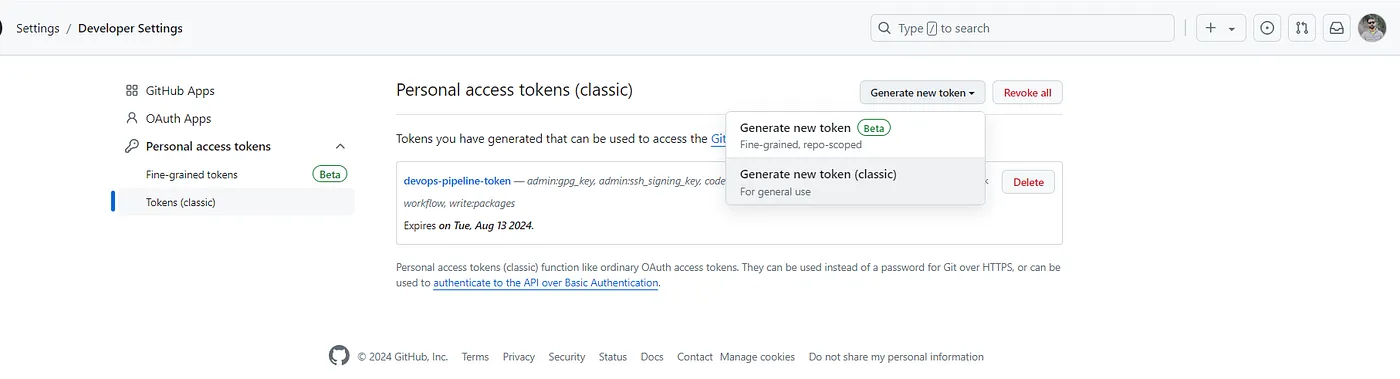Click the search magnifier icon
Screen dimensions: 1400x379
pyautogui.click(x=884, y=28)
